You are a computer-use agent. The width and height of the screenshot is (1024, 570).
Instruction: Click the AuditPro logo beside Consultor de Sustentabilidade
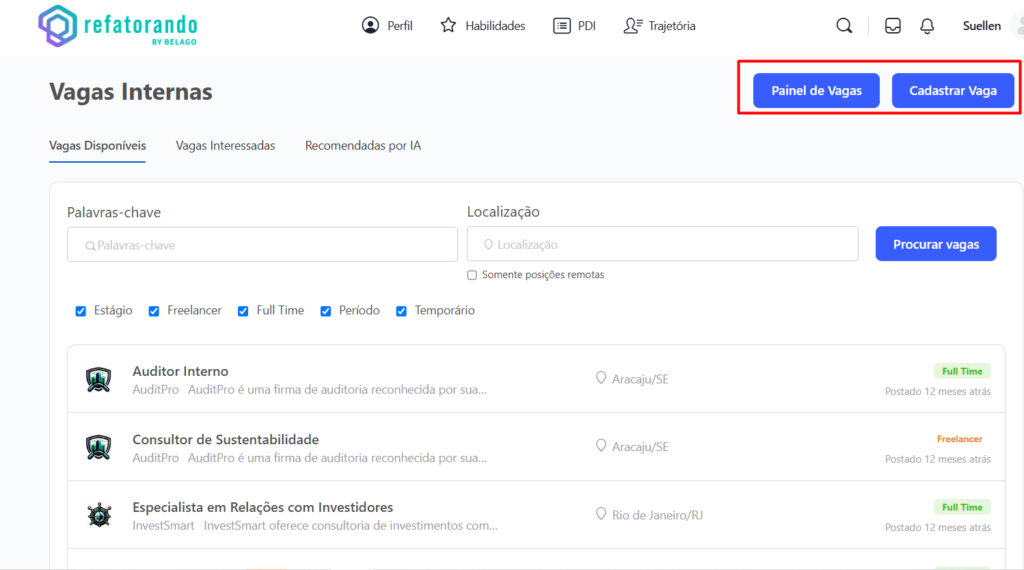pos(98,447)
